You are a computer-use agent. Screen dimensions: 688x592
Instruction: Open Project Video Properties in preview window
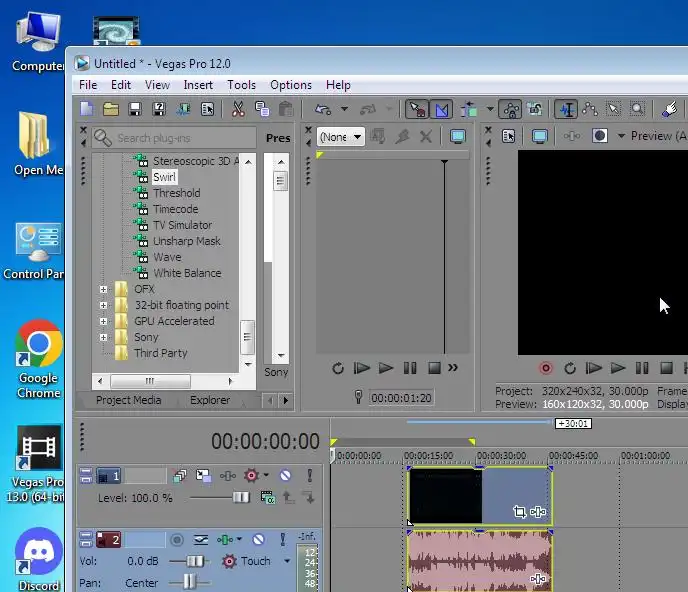coord(509,136)
